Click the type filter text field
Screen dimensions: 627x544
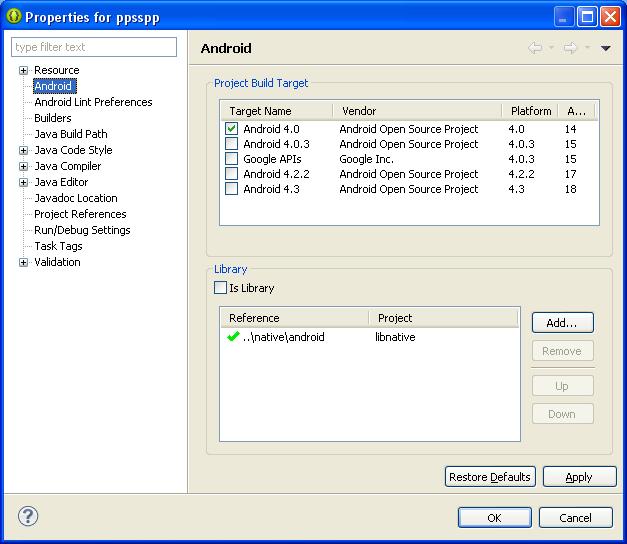pos(94,47)
